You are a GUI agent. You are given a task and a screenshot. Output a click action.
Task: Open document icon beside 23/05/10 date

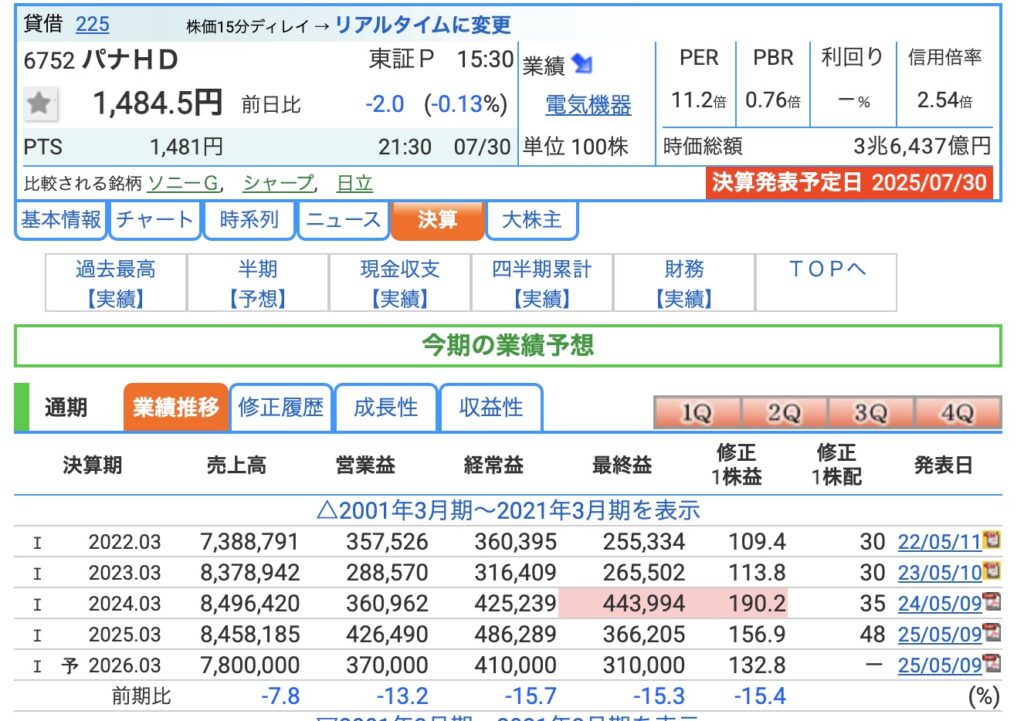pyautogui.click(x=991, y=570)
